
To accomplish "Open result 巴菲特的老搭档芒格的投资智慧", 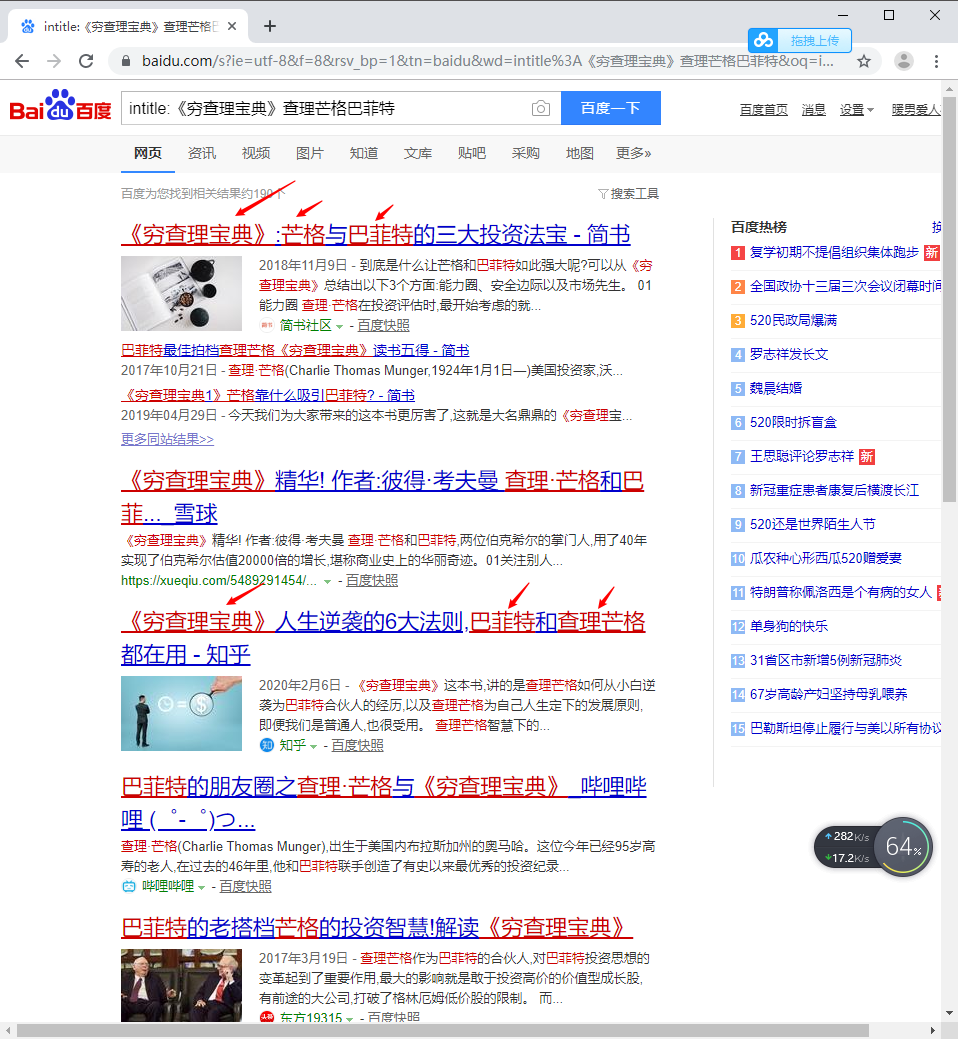I will [377, 927].
